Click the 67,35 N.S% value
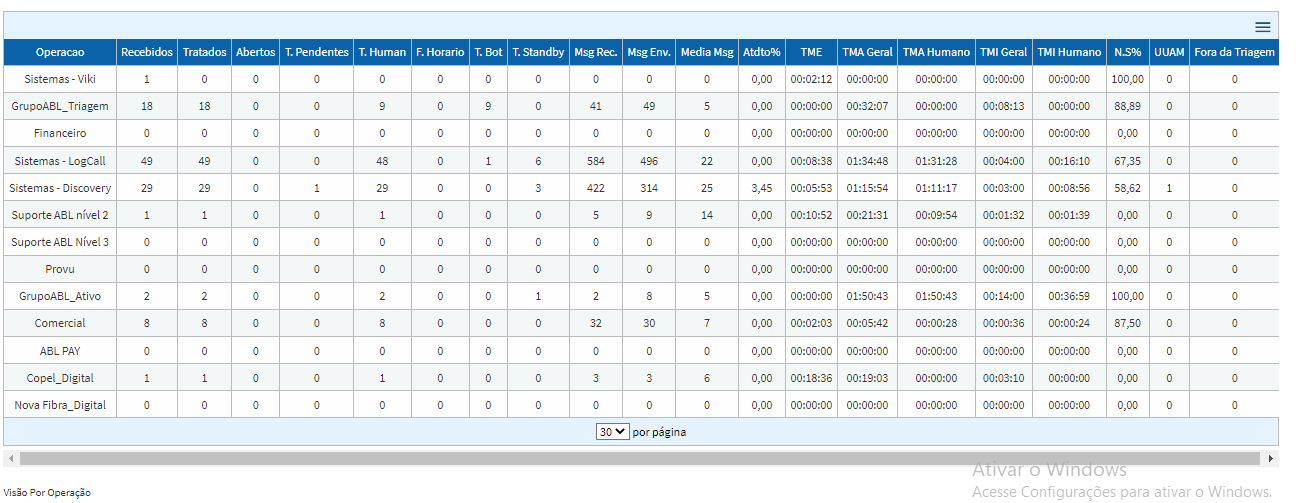Screen dimensions: 1298x503 [x=1127, y=161]
